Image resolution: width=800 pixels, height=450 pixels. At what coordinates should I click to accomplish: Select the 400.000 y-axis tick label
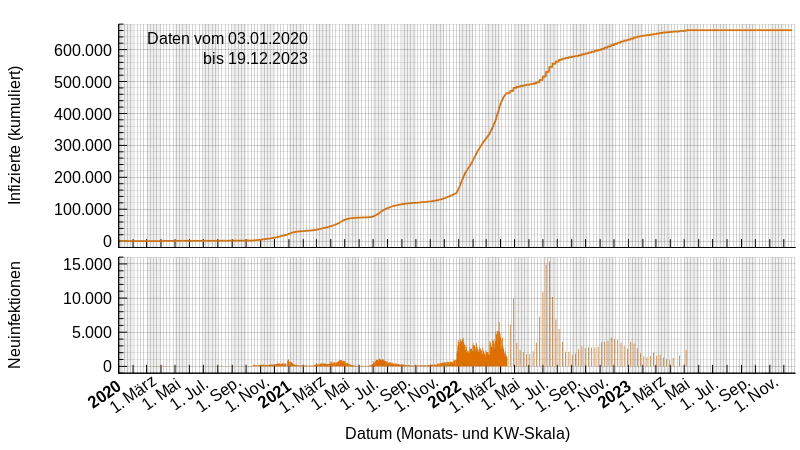(83, 114)
